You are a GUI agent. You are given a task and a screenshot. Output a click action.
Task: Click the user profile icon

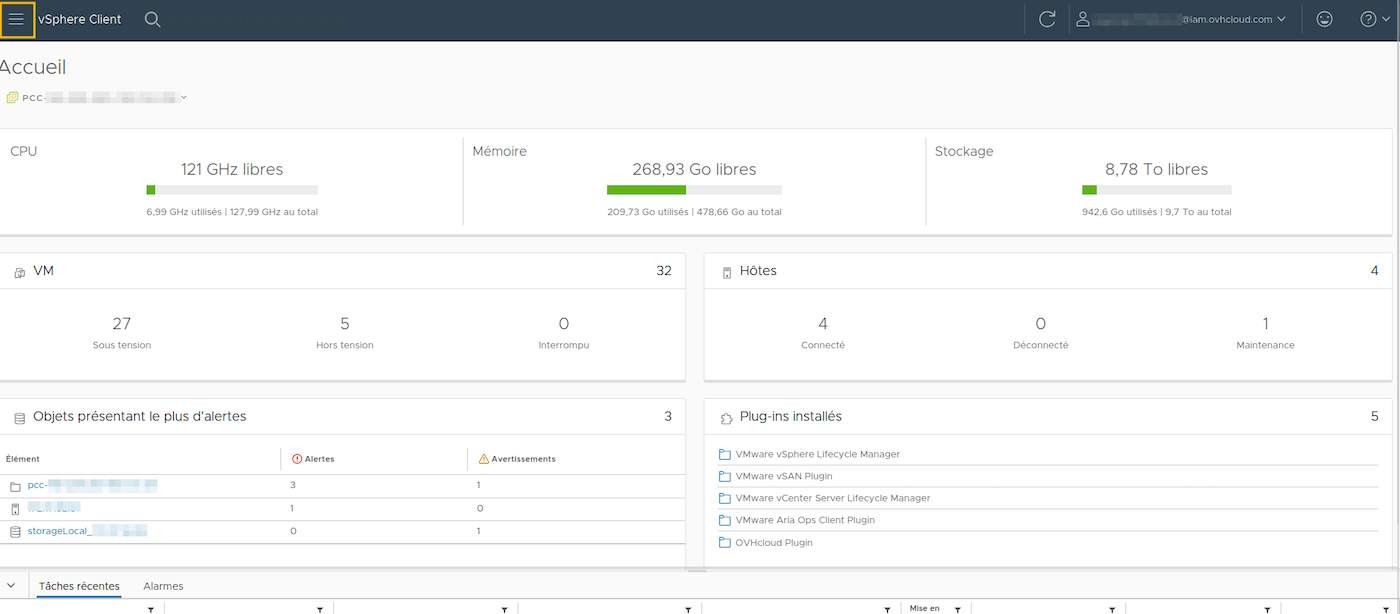coord(1083,18)
